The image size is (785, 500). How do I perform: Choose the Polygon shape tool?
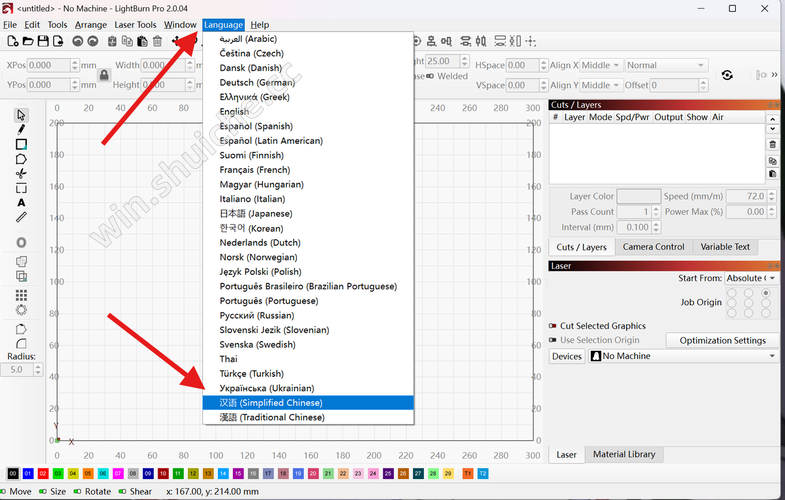(x=21, y=159)
